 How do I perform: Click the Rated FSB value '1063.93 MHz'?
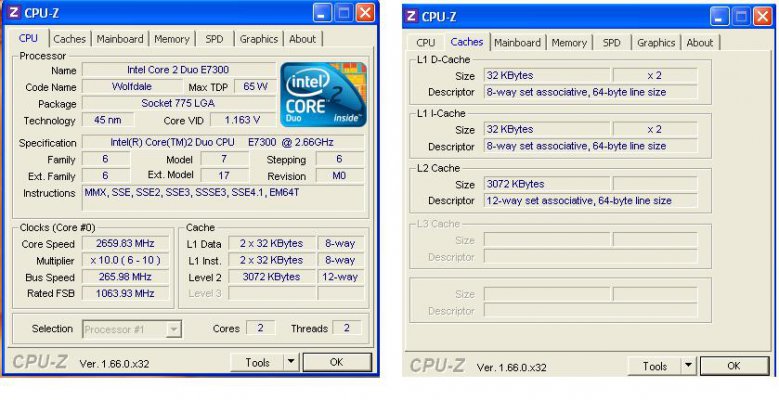coord(125,293)
